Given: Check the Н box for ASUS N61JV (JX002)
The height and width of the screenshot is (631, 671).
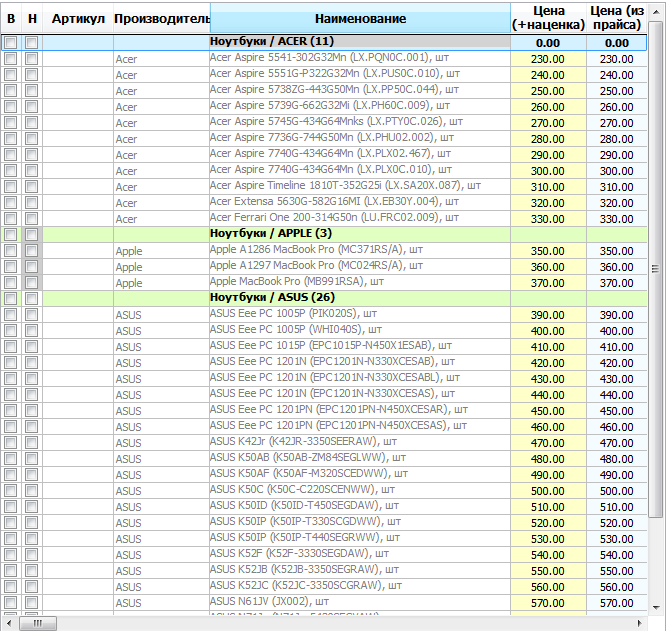Looking at the screenshot, I should [31, 603].
